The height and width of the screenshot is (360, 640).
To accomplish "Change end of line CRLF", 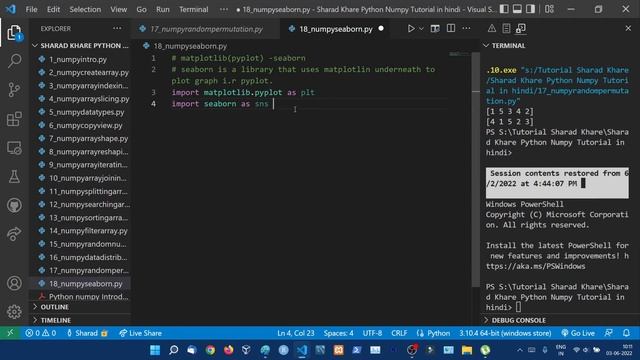I will 399,333.
